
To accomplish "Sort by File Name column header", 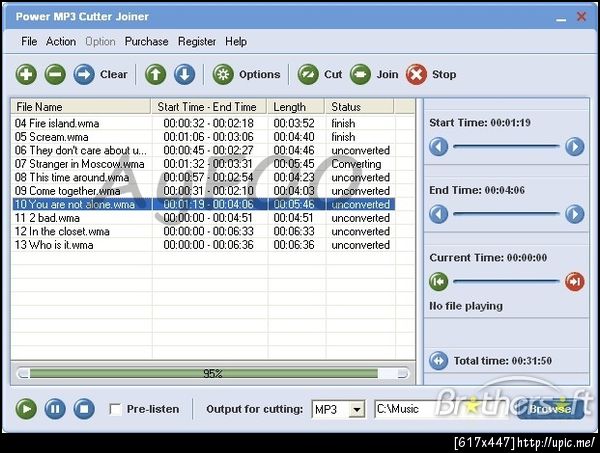I will tap(81, 107).
